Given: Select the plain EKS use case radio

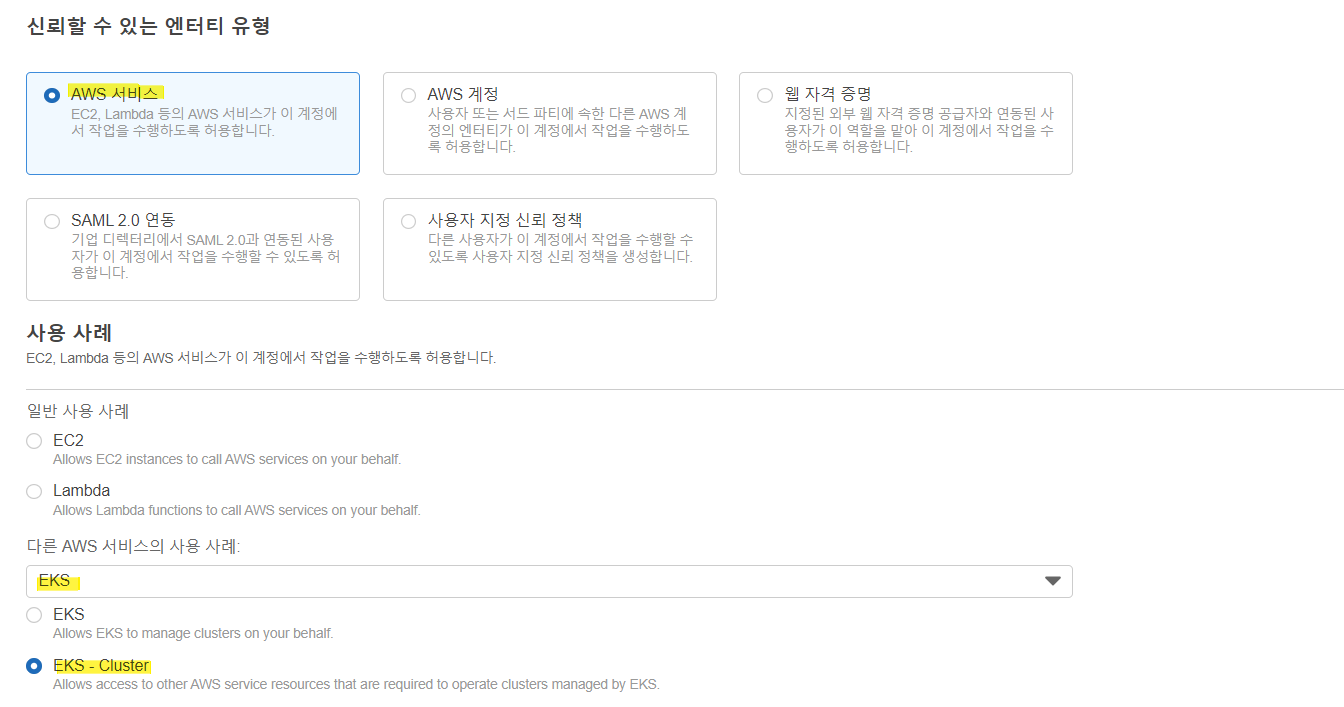Looking at the screenshot, I should pos(34,615).
